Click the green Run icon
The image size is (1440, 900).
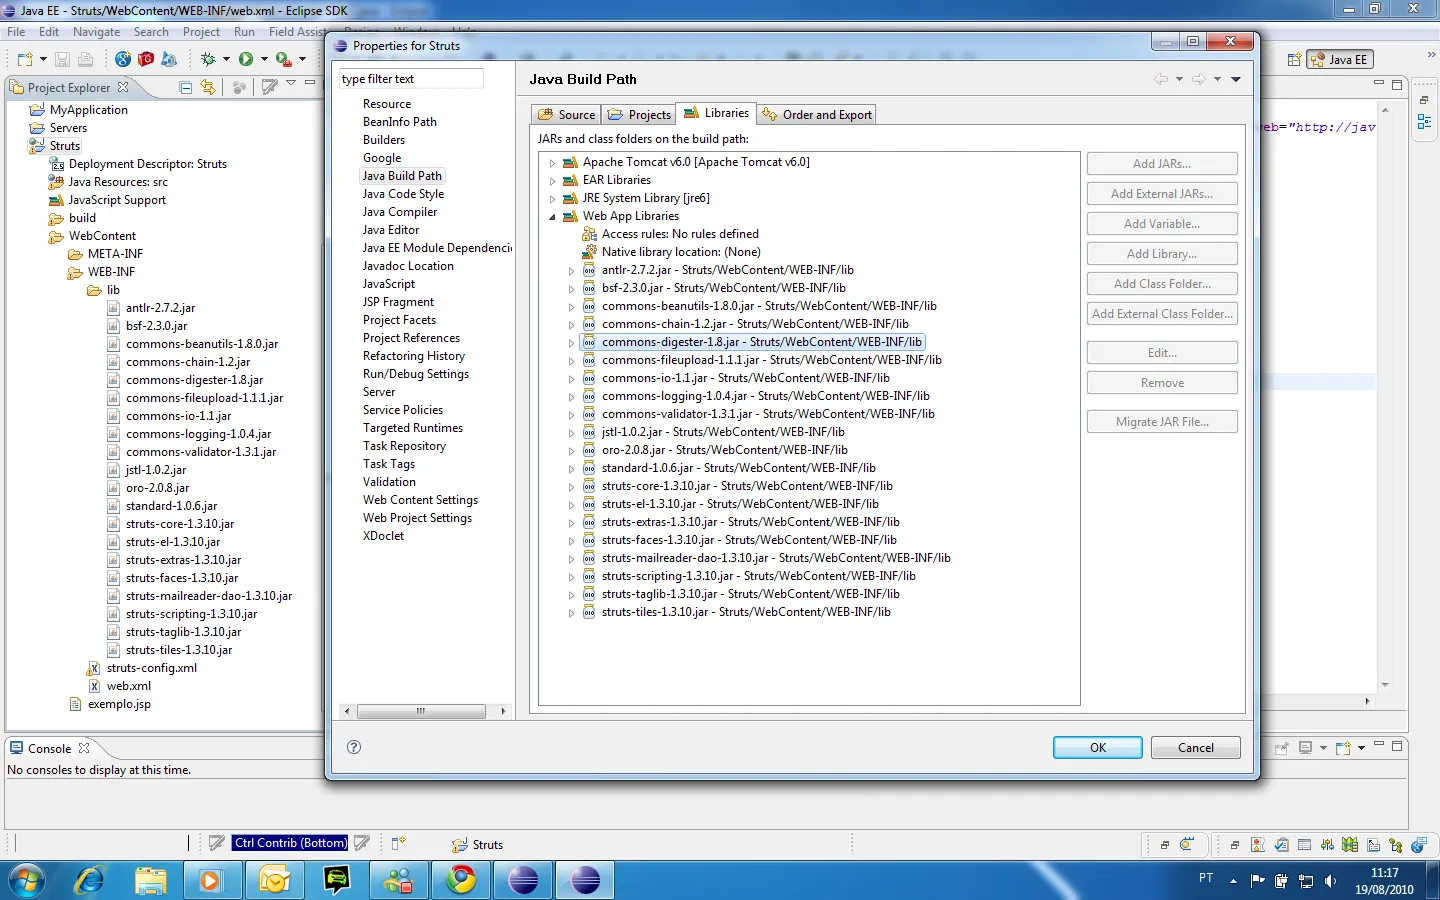246,60
